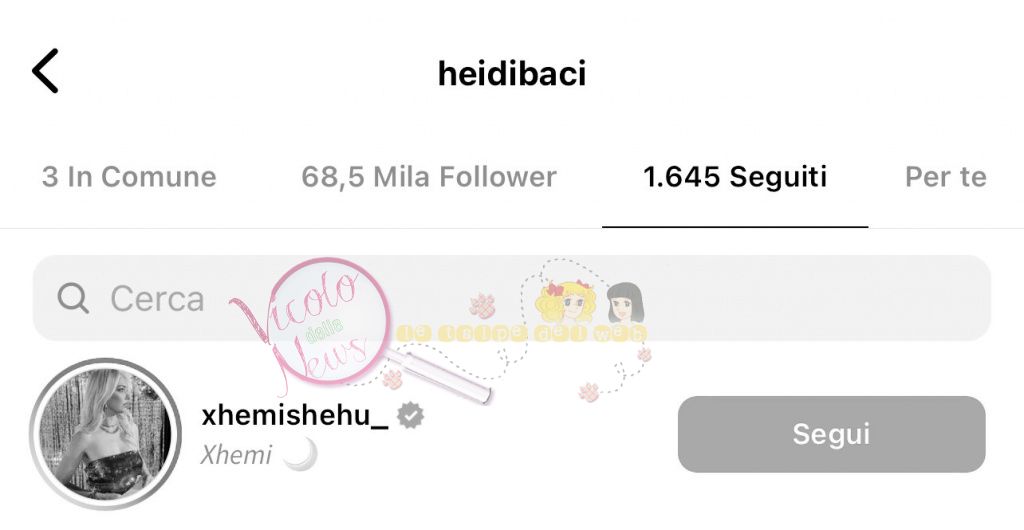Tap the Xhemi display name

tap(236, 455)
